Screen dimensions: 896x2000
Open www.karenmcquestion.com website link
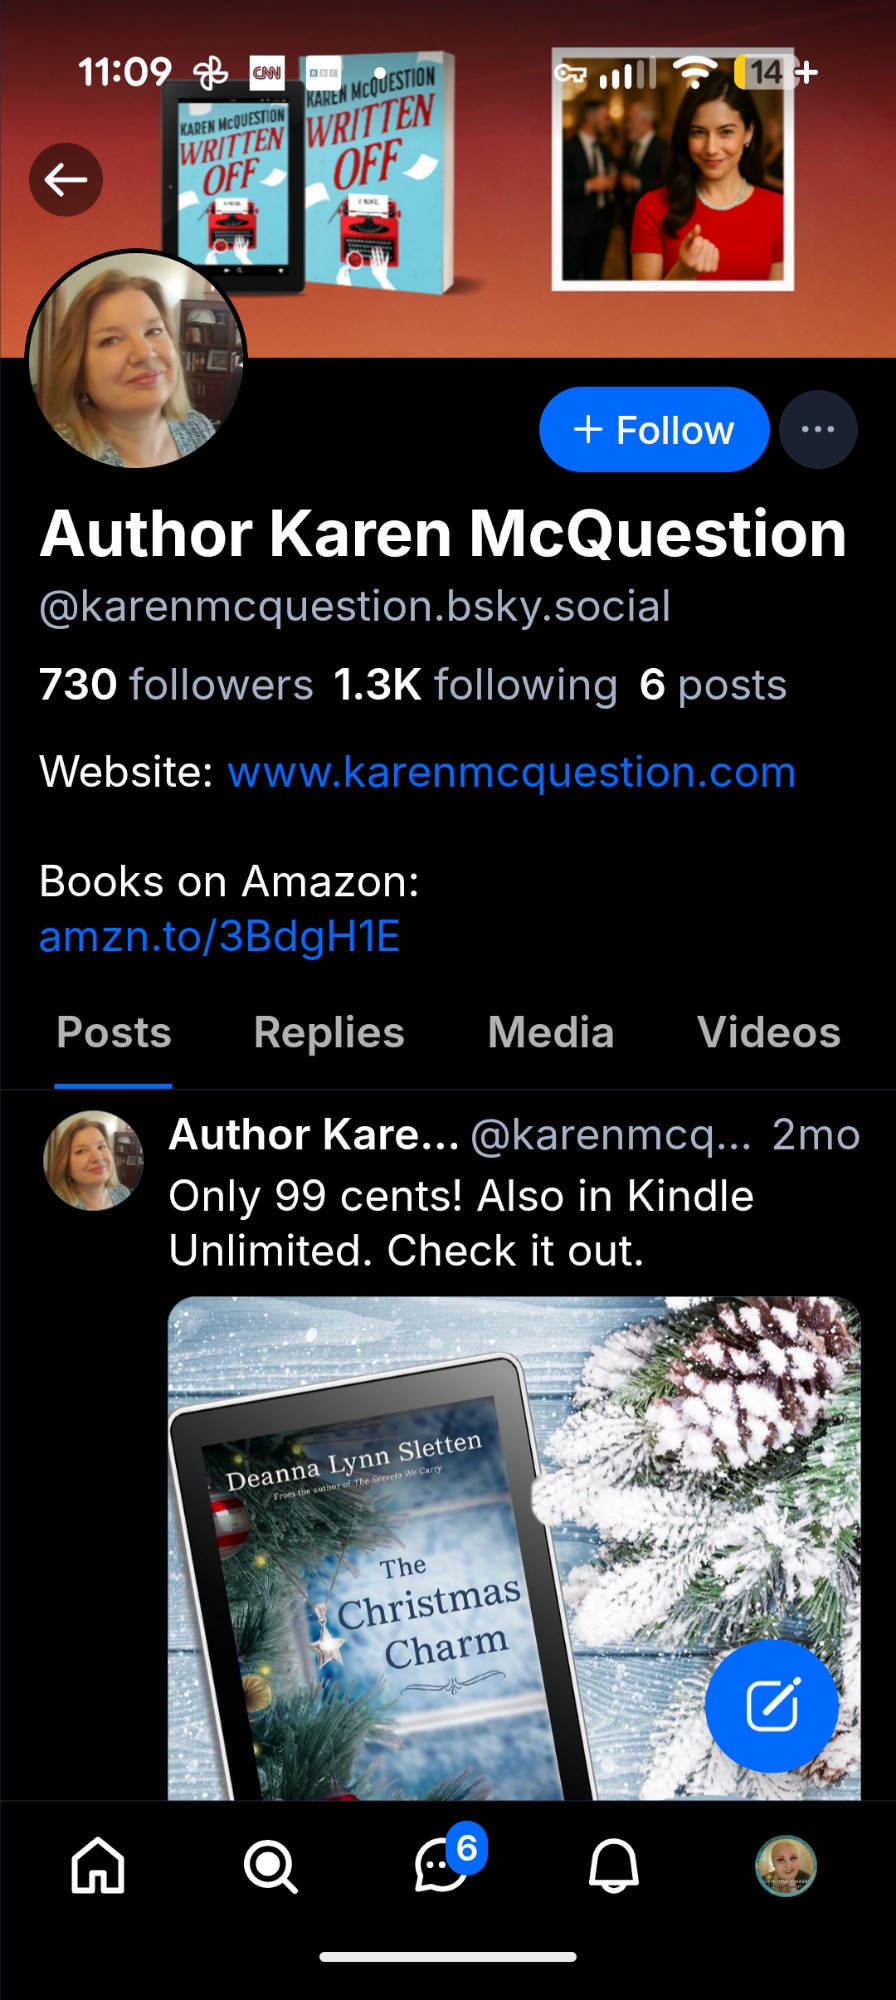pos(512,773)
